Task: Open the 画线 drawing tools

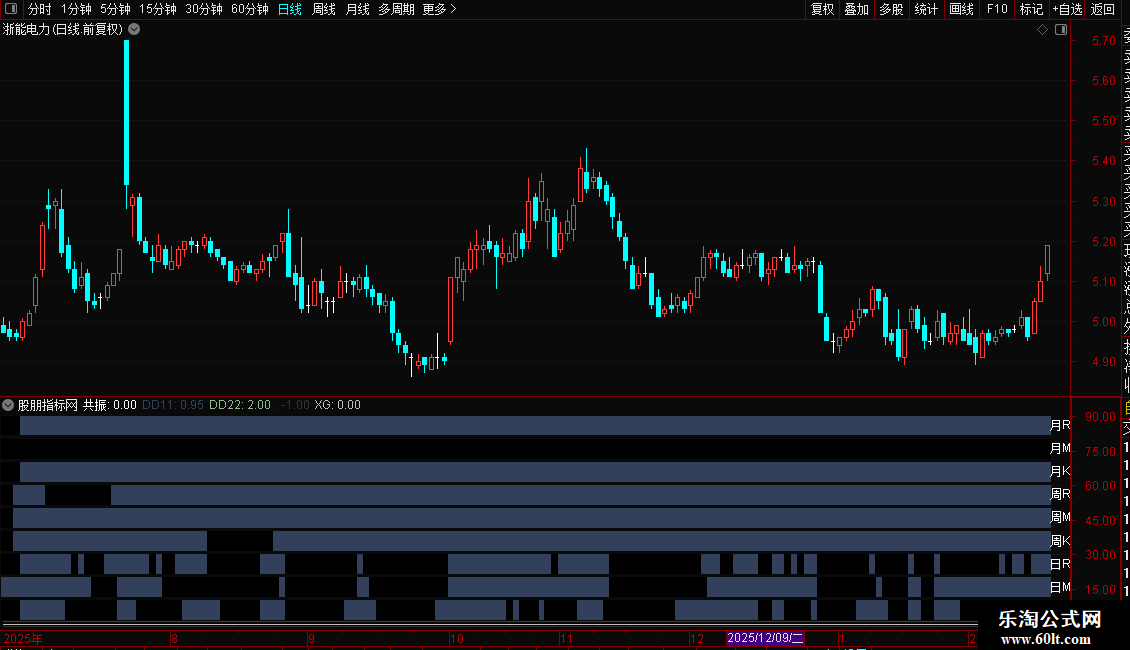Action: click(x=961, y=9)
